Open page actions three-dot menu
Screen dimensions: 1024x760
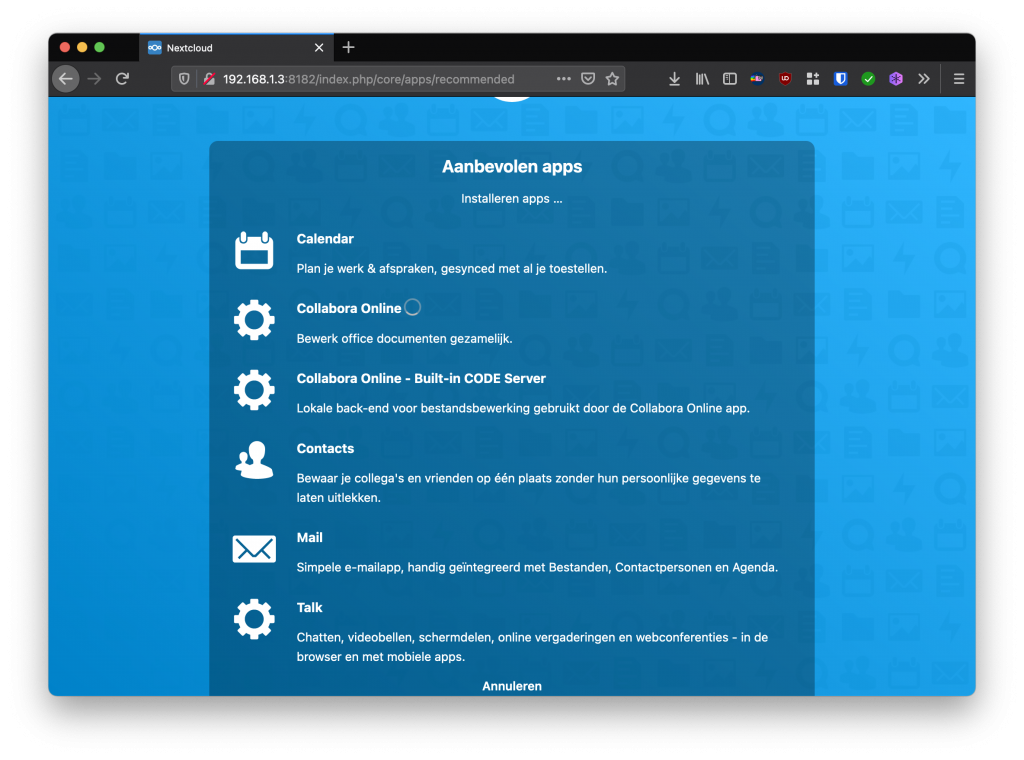point(564,79)
